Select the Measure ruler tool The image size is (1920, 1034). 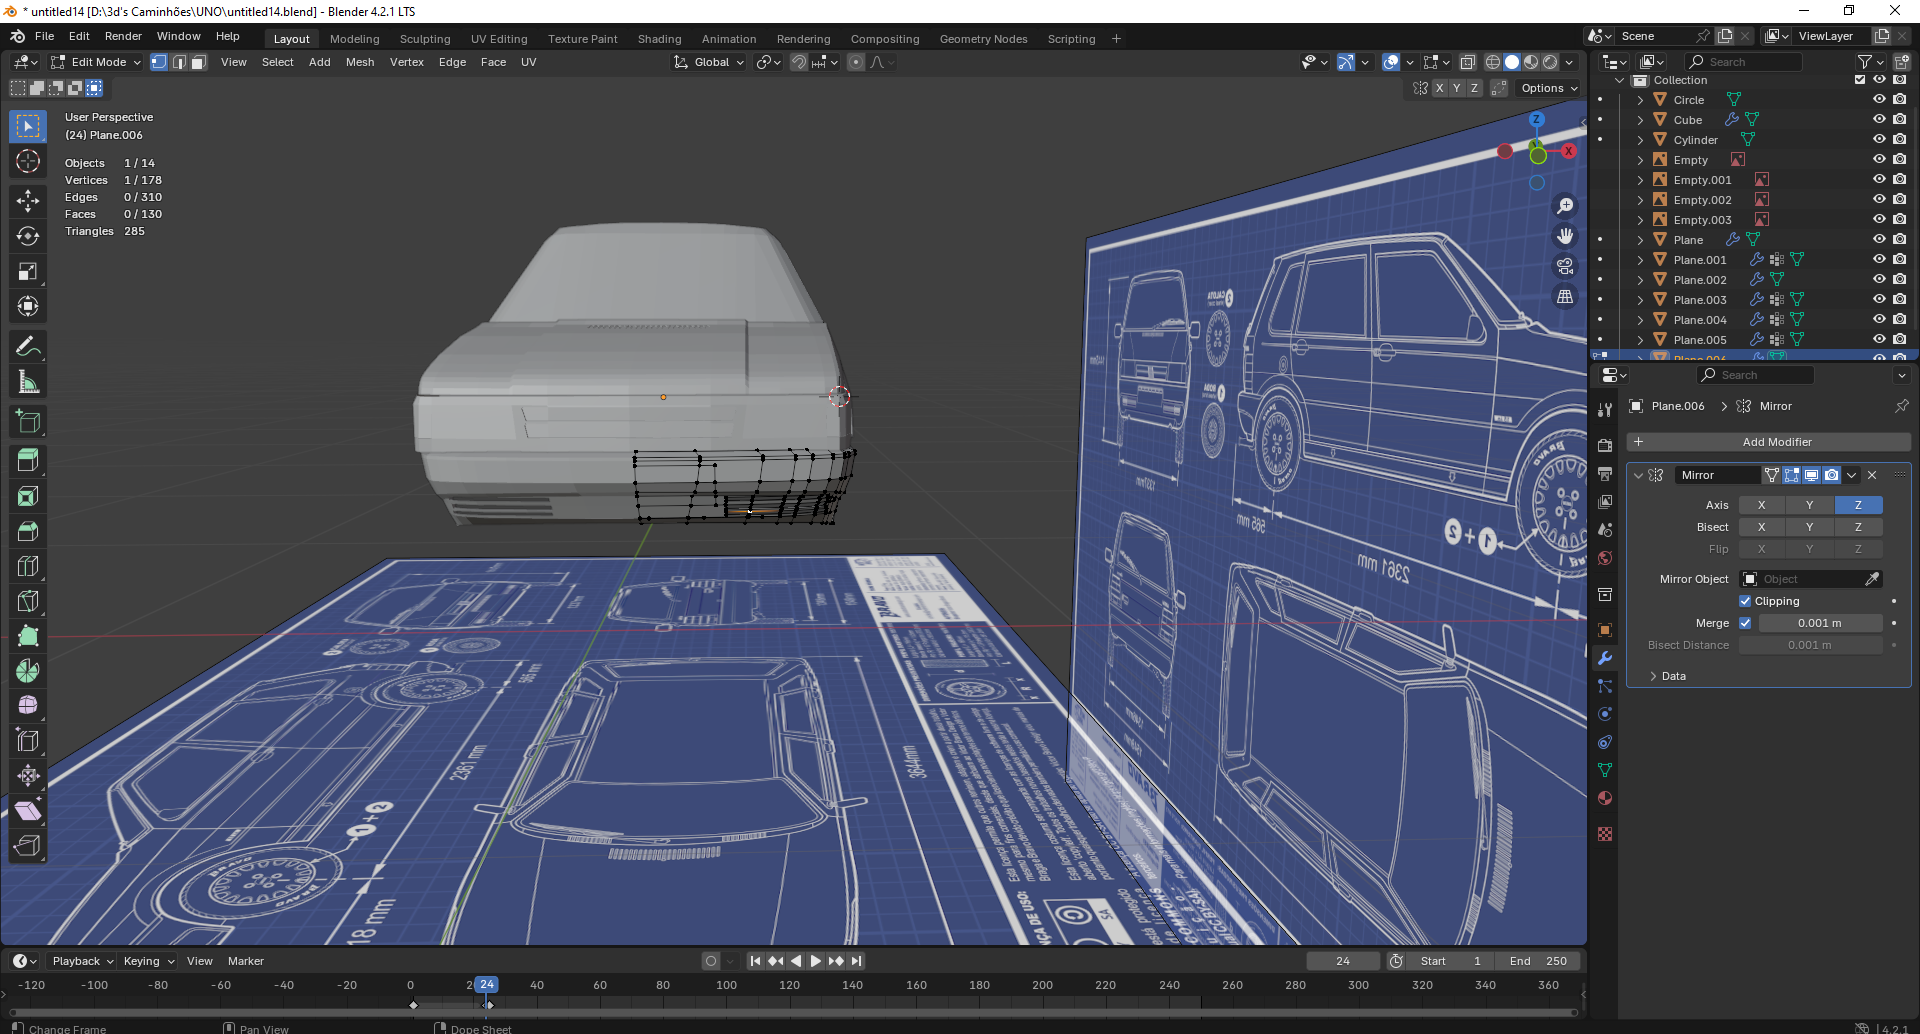(28, 382)
